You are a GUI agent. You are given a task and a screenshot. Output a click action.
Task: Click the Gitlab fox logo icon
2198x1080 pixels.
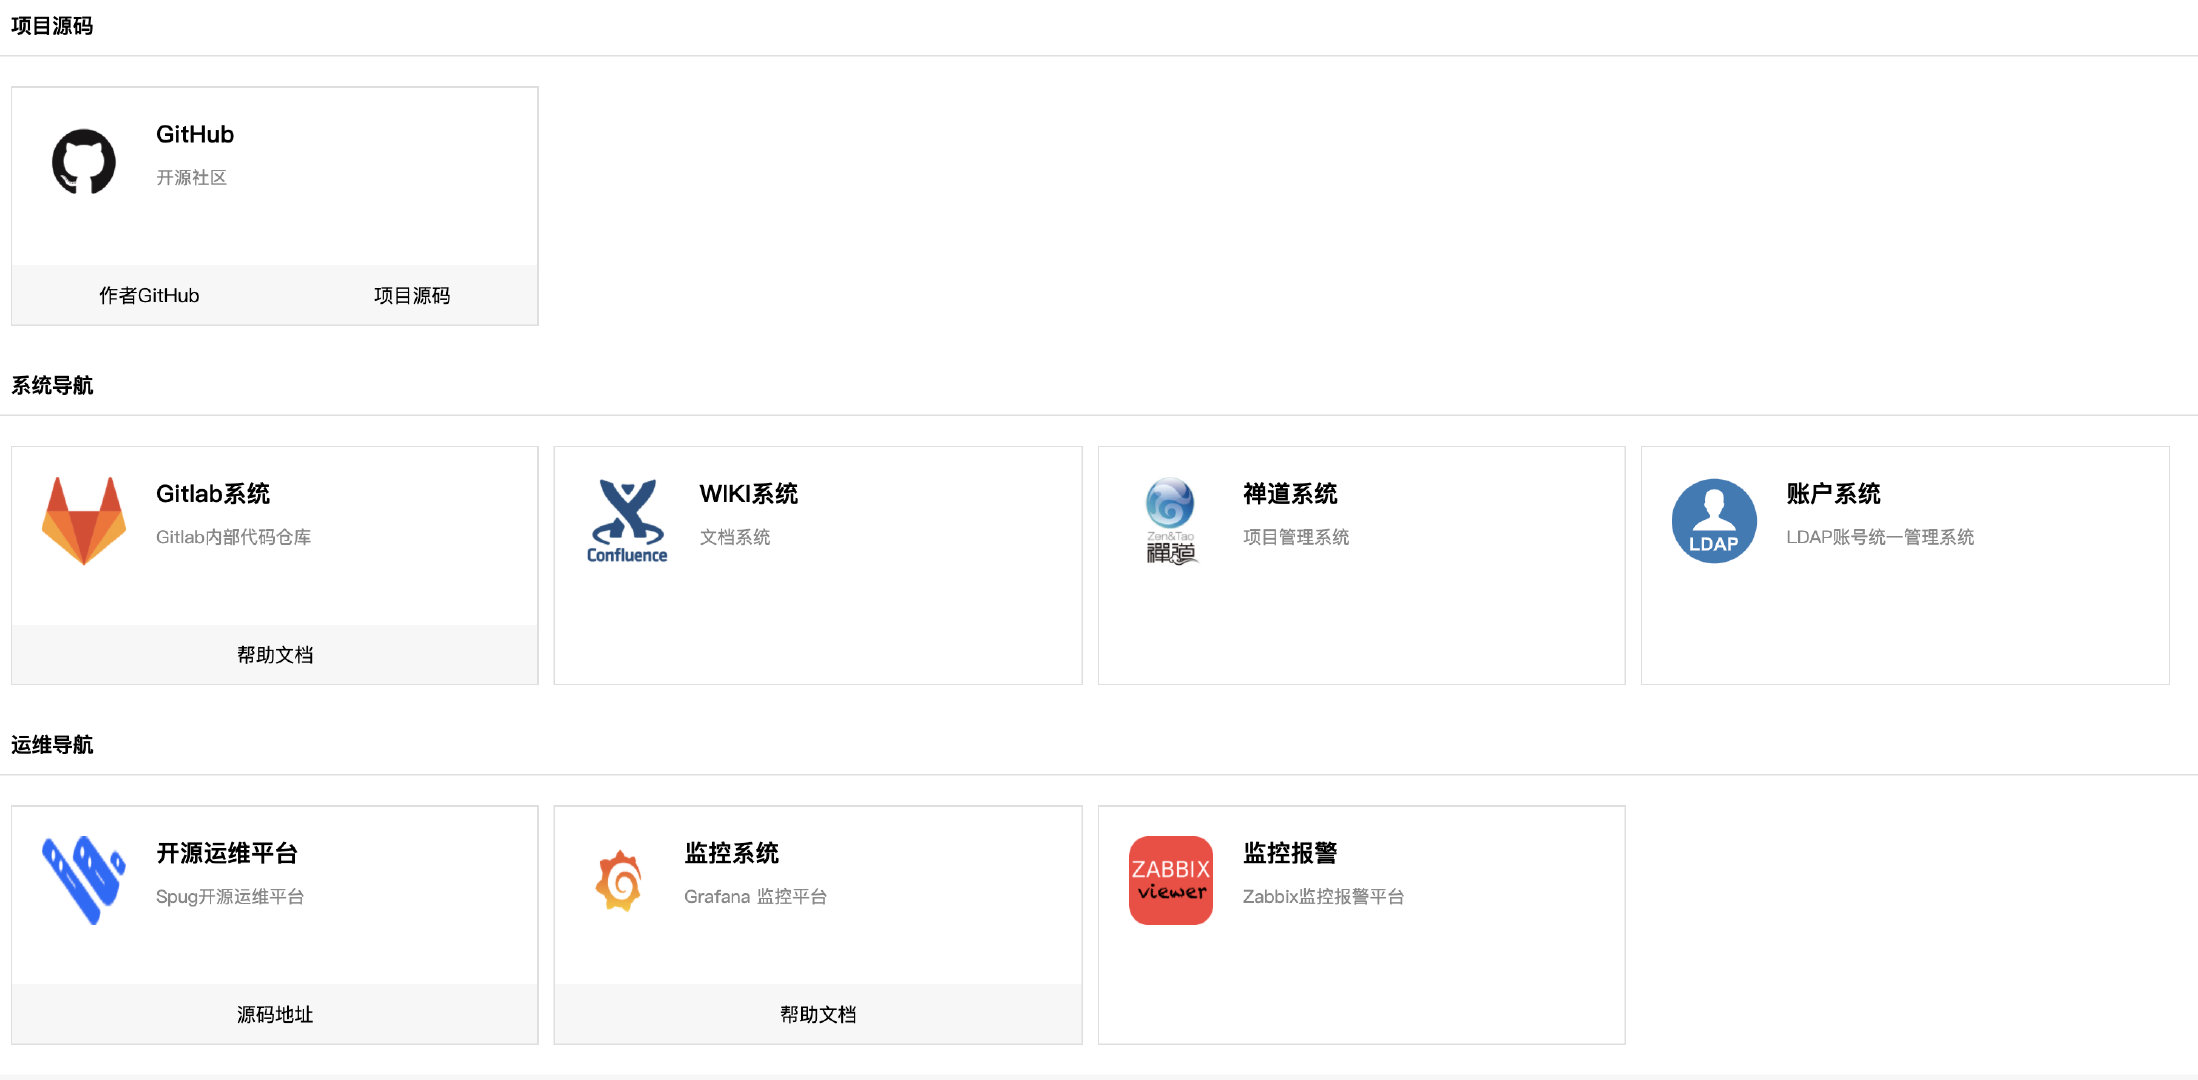(84, 520)
